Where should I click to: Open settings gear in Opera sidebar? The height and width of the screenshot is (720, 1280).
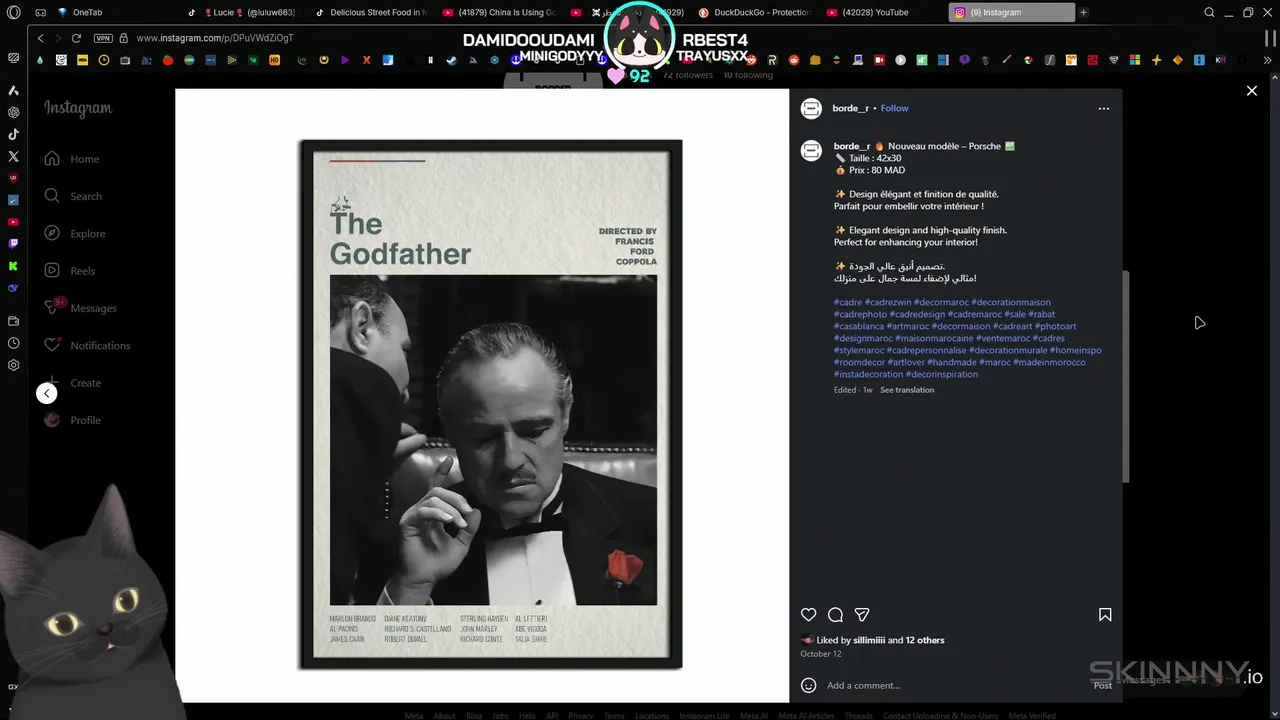pos(13,365)
